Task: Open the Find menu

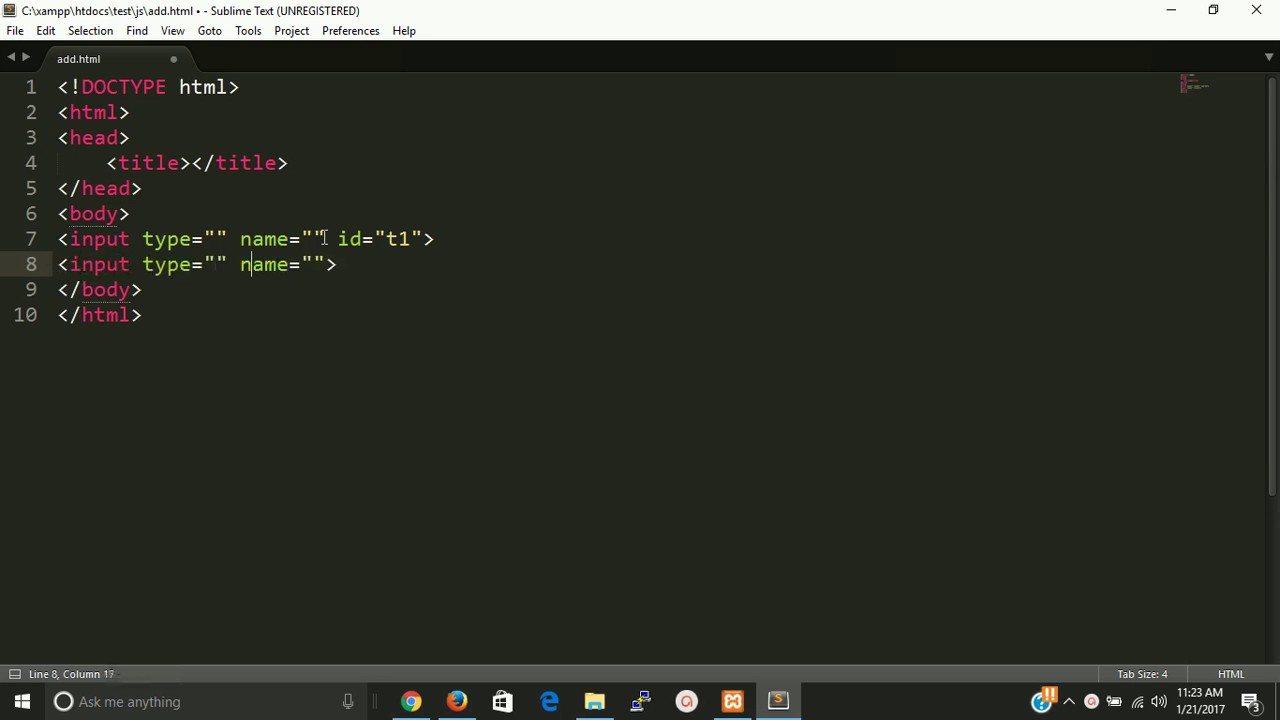Action: pyautogui.click(x=137, y=31)
